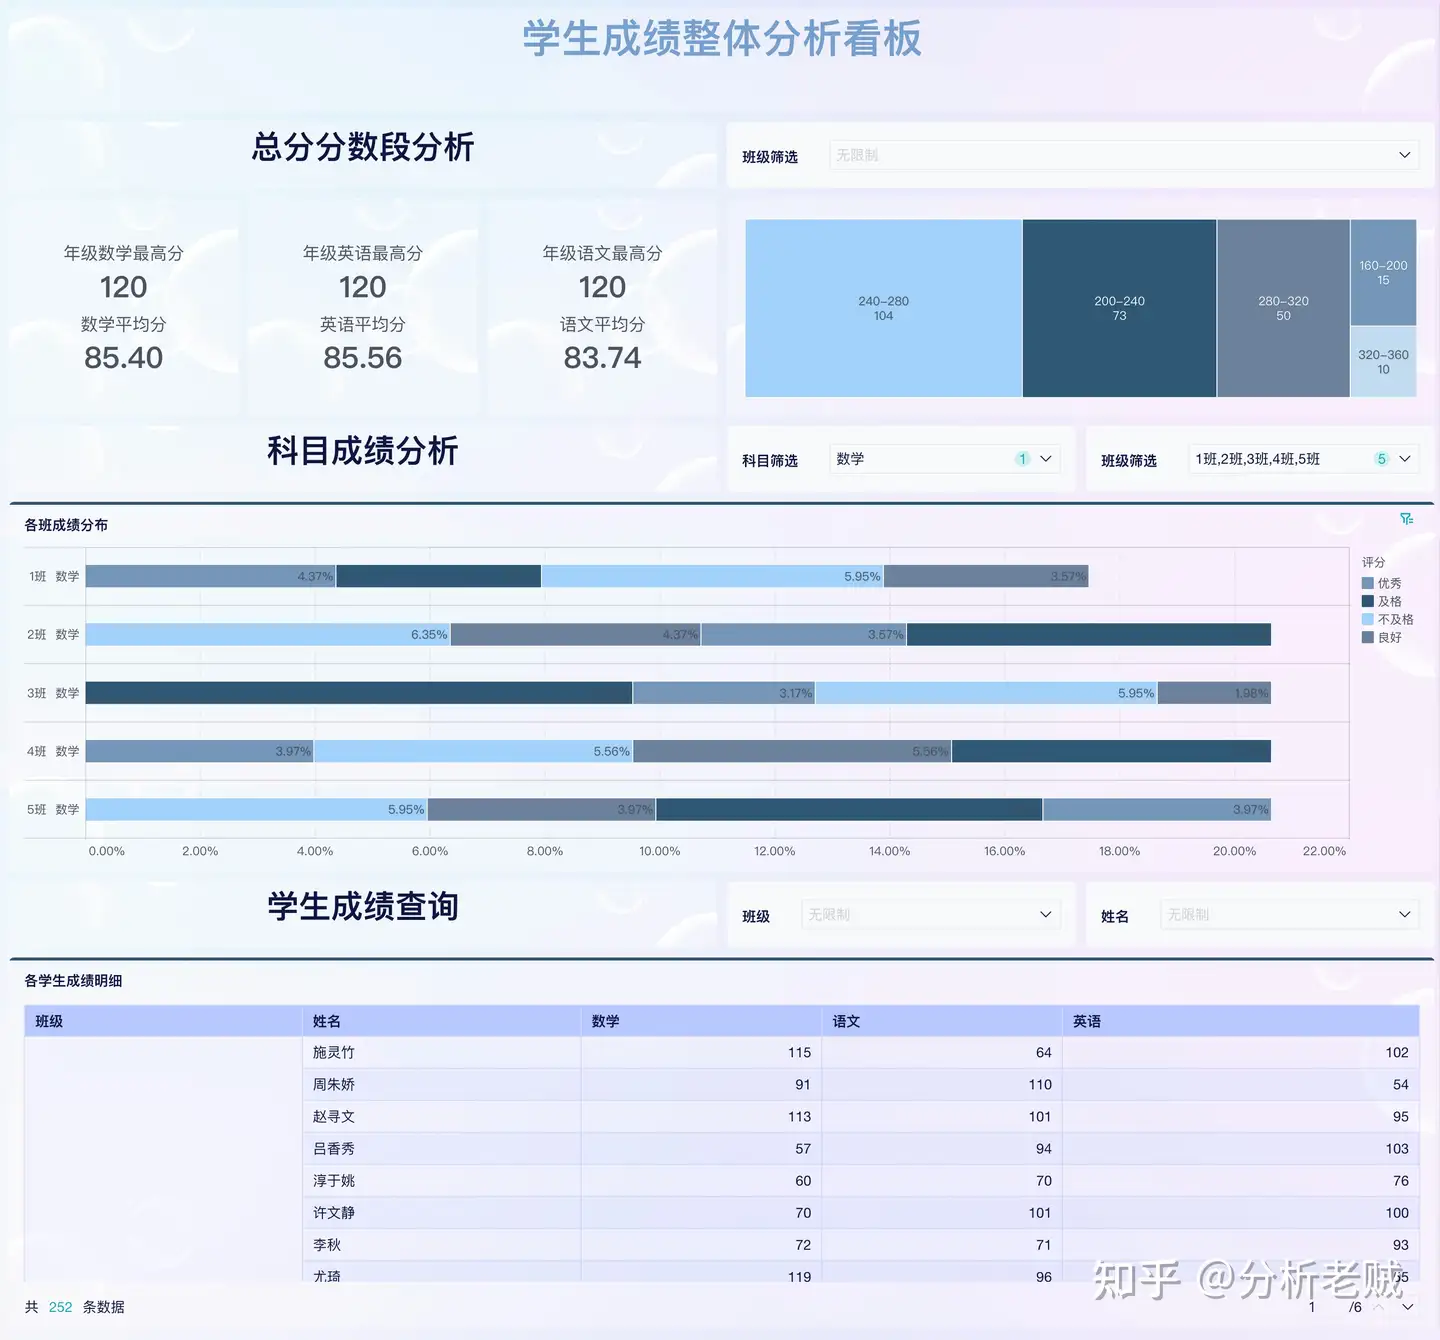Select 160–200 block in score treemap

point(1383,272)
